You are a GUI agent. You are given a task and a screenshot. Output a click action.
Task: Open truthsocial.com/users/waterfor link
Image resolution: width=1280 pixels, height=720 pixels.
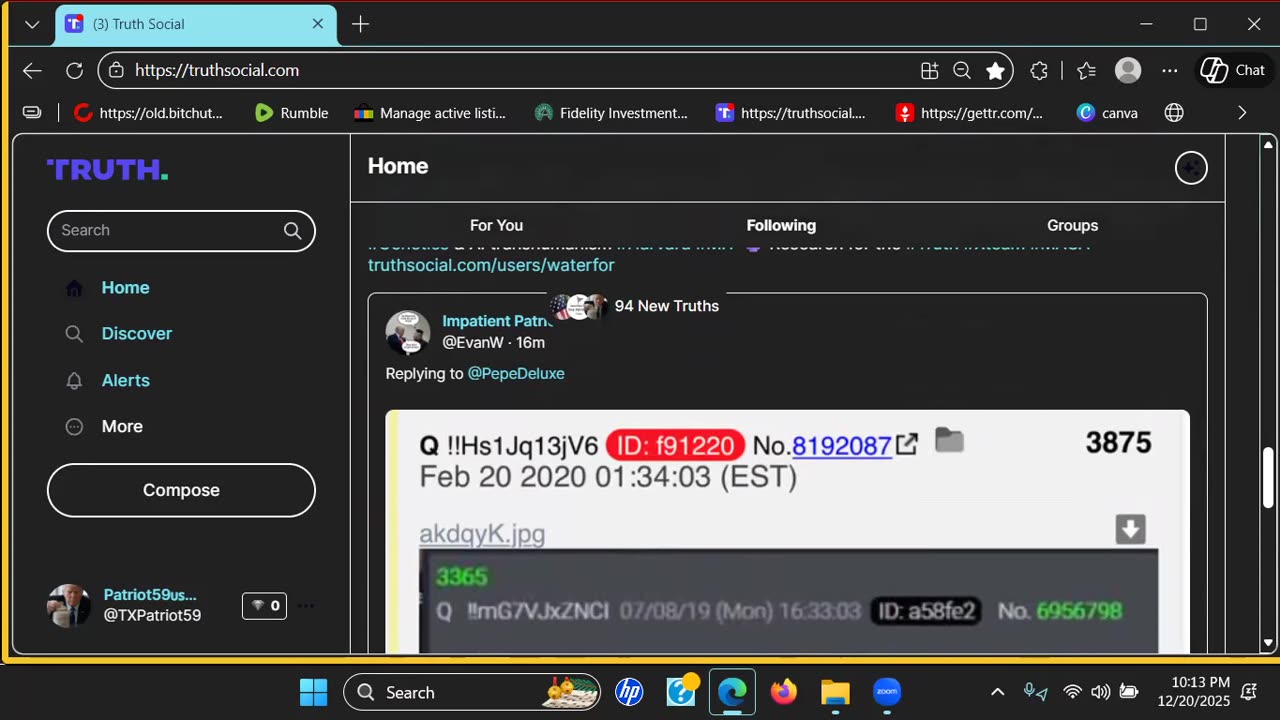491,265
